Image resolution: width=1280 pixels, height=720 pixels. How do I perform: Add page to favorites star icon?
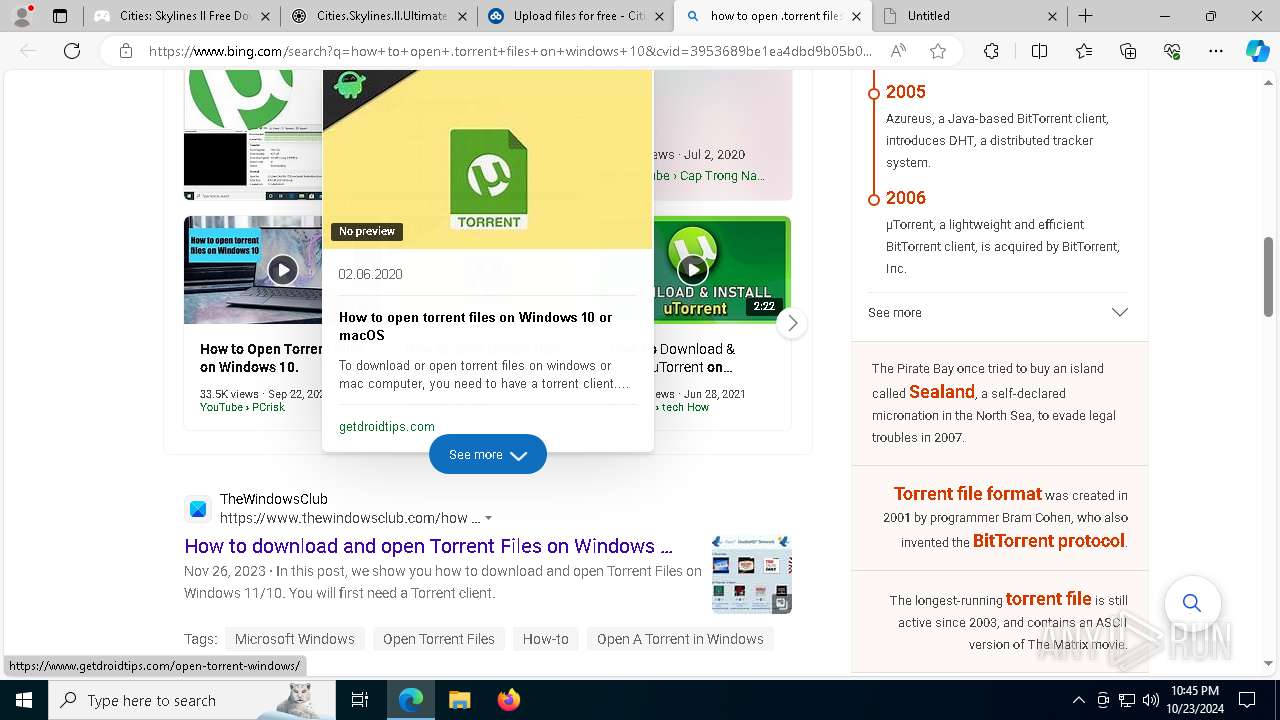coord(937,51)
